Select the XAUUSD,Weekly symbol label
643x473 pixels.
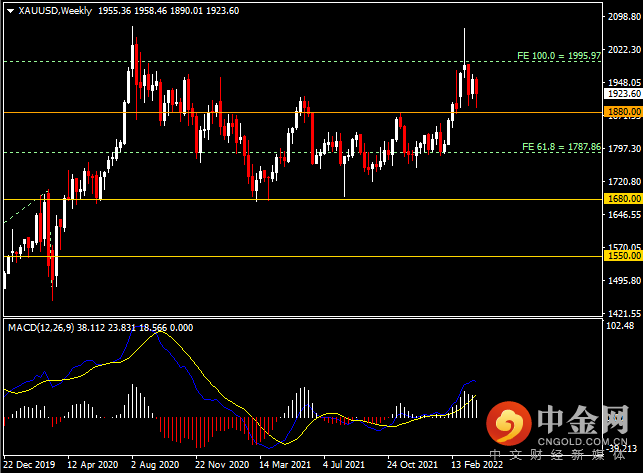pyautogui.click(x=55, y=11)
